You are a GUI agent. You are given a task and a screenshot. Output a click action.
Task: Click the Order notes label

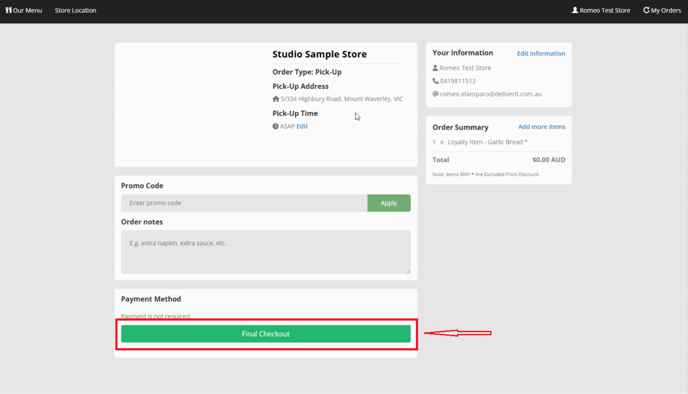[142, 222]
